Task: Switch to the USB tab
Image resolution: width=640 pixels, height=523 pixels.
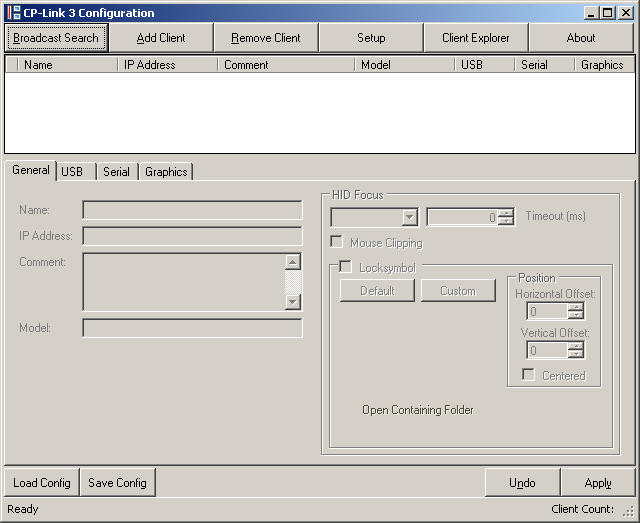Action: pyautogui.click(x=76, y=171)
